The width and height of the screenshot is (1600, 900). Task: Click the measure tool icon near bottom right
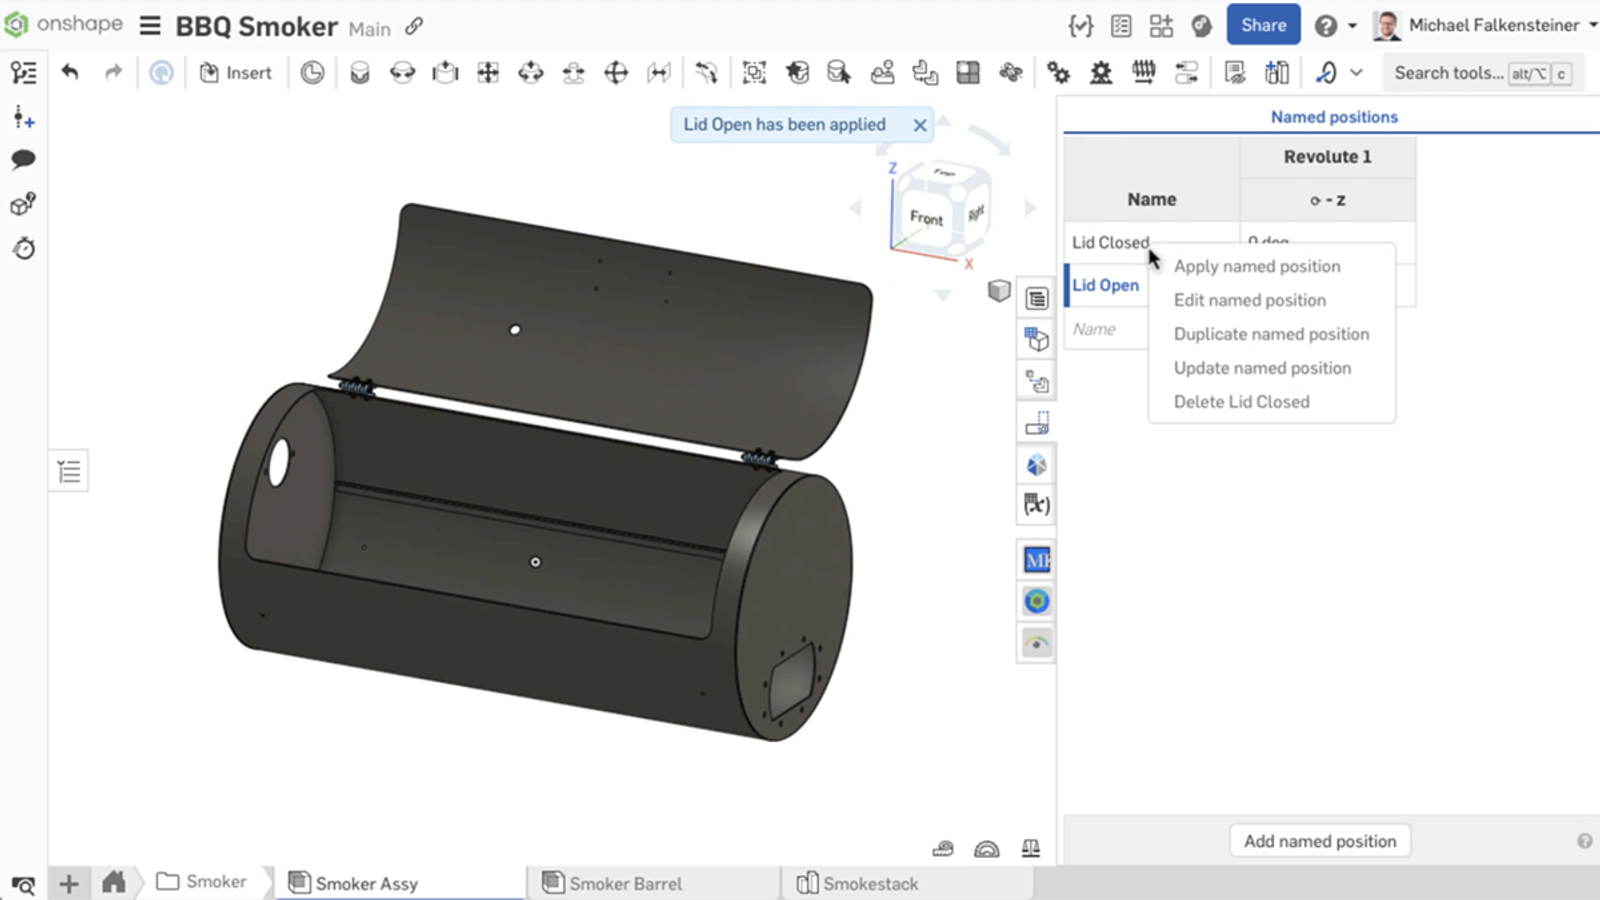(943, 850)
